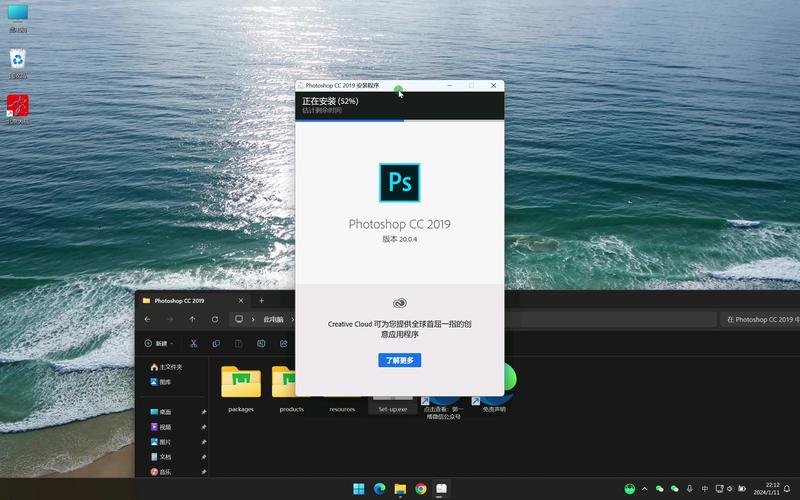Go up one folder level in Explorer
This screenshot has width=800, height=500.
tap(192, 320)
